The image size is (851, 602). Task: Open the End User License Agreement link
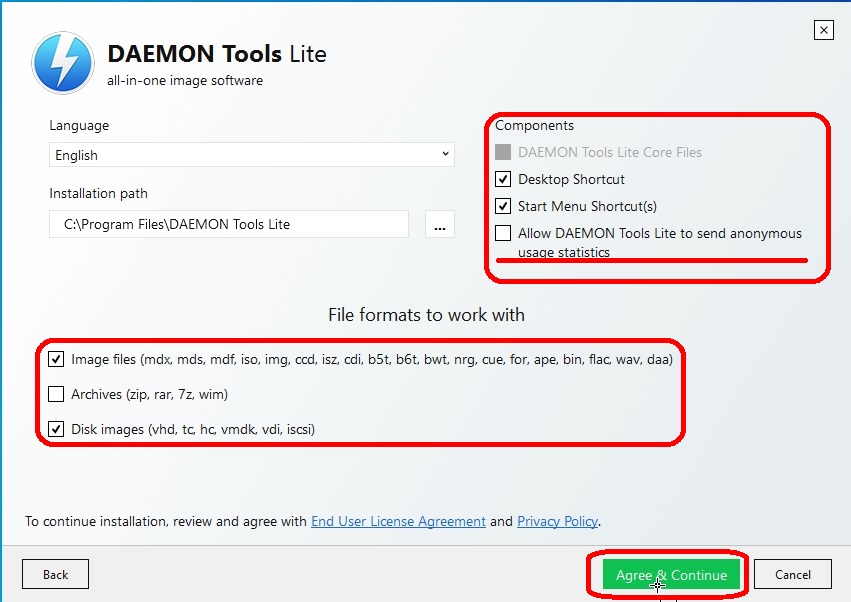tap(398, 521)
